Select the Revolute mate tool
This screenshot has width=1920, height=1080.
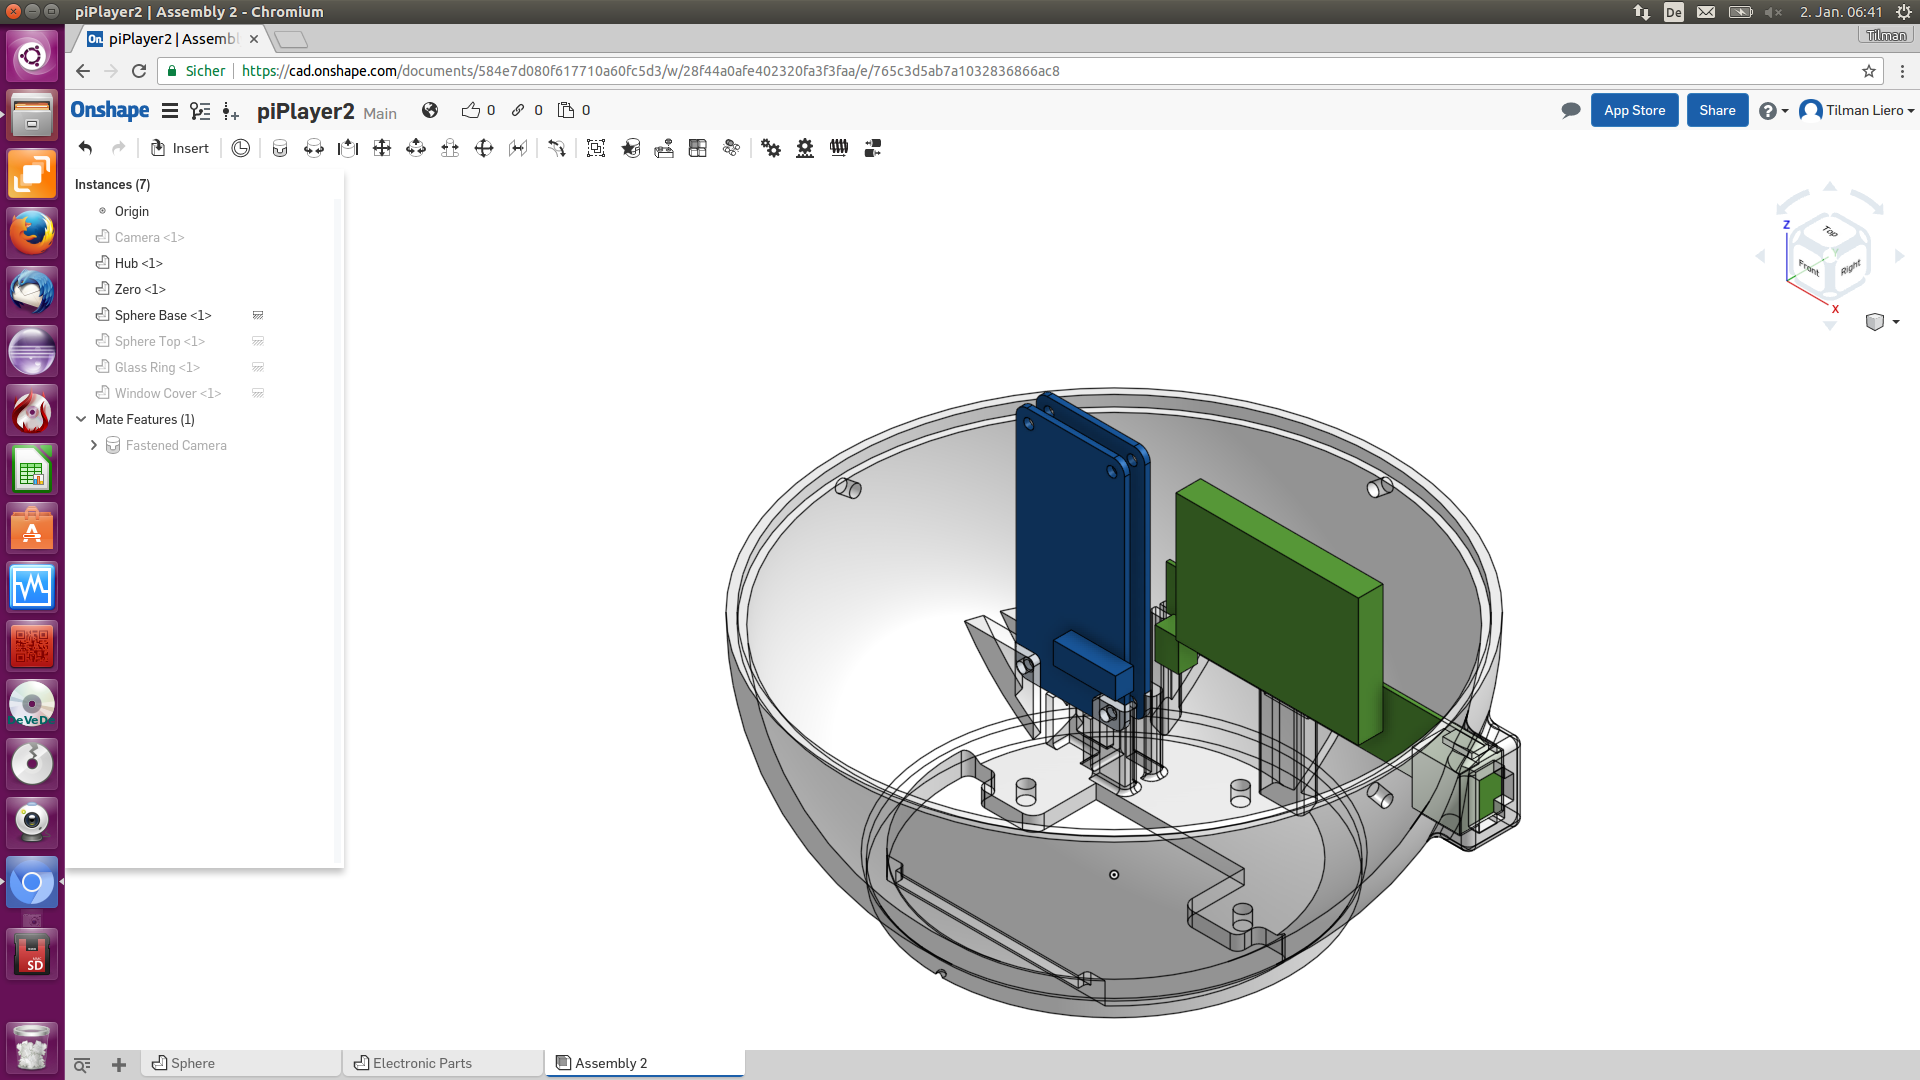[314, 148]
